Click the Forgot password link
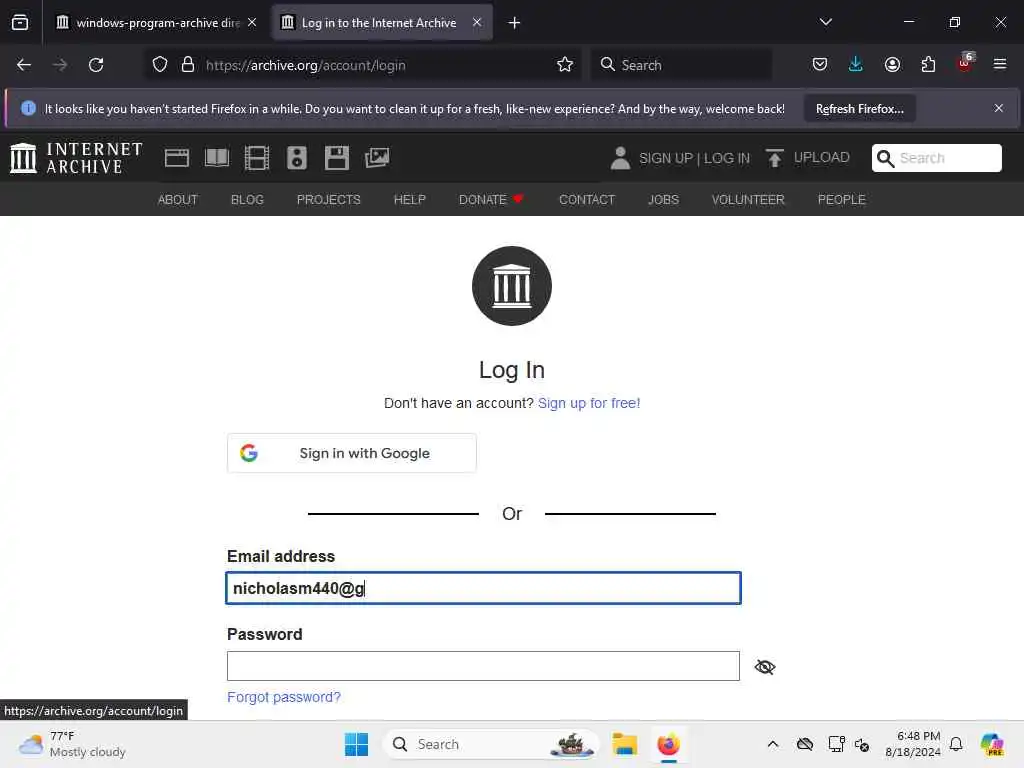The height and width of the screenshot is (768, 1024). point(283,697)
